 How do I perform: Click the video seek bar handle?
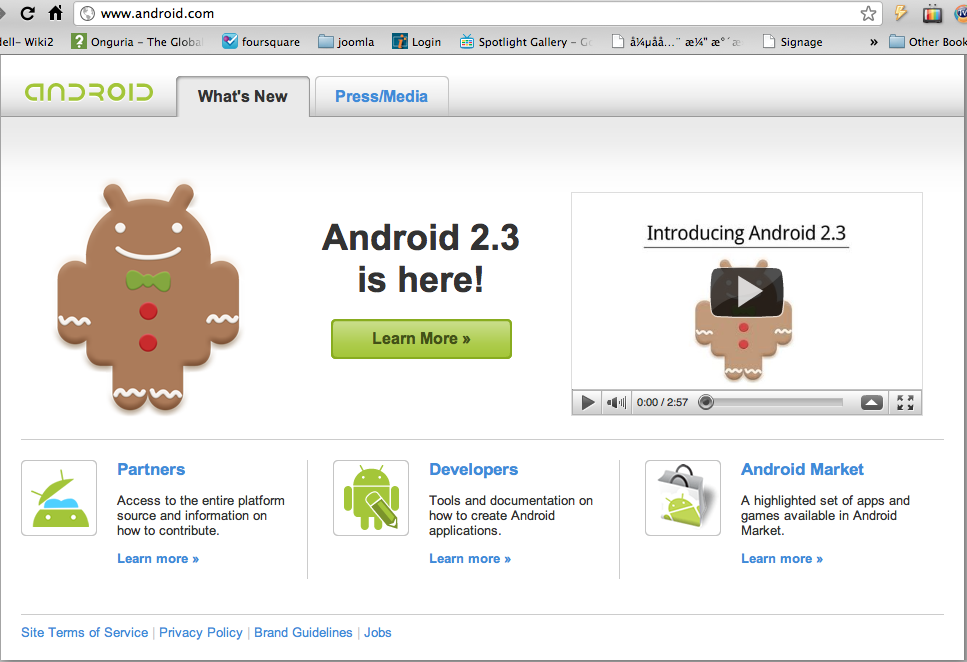pos(706,402)
